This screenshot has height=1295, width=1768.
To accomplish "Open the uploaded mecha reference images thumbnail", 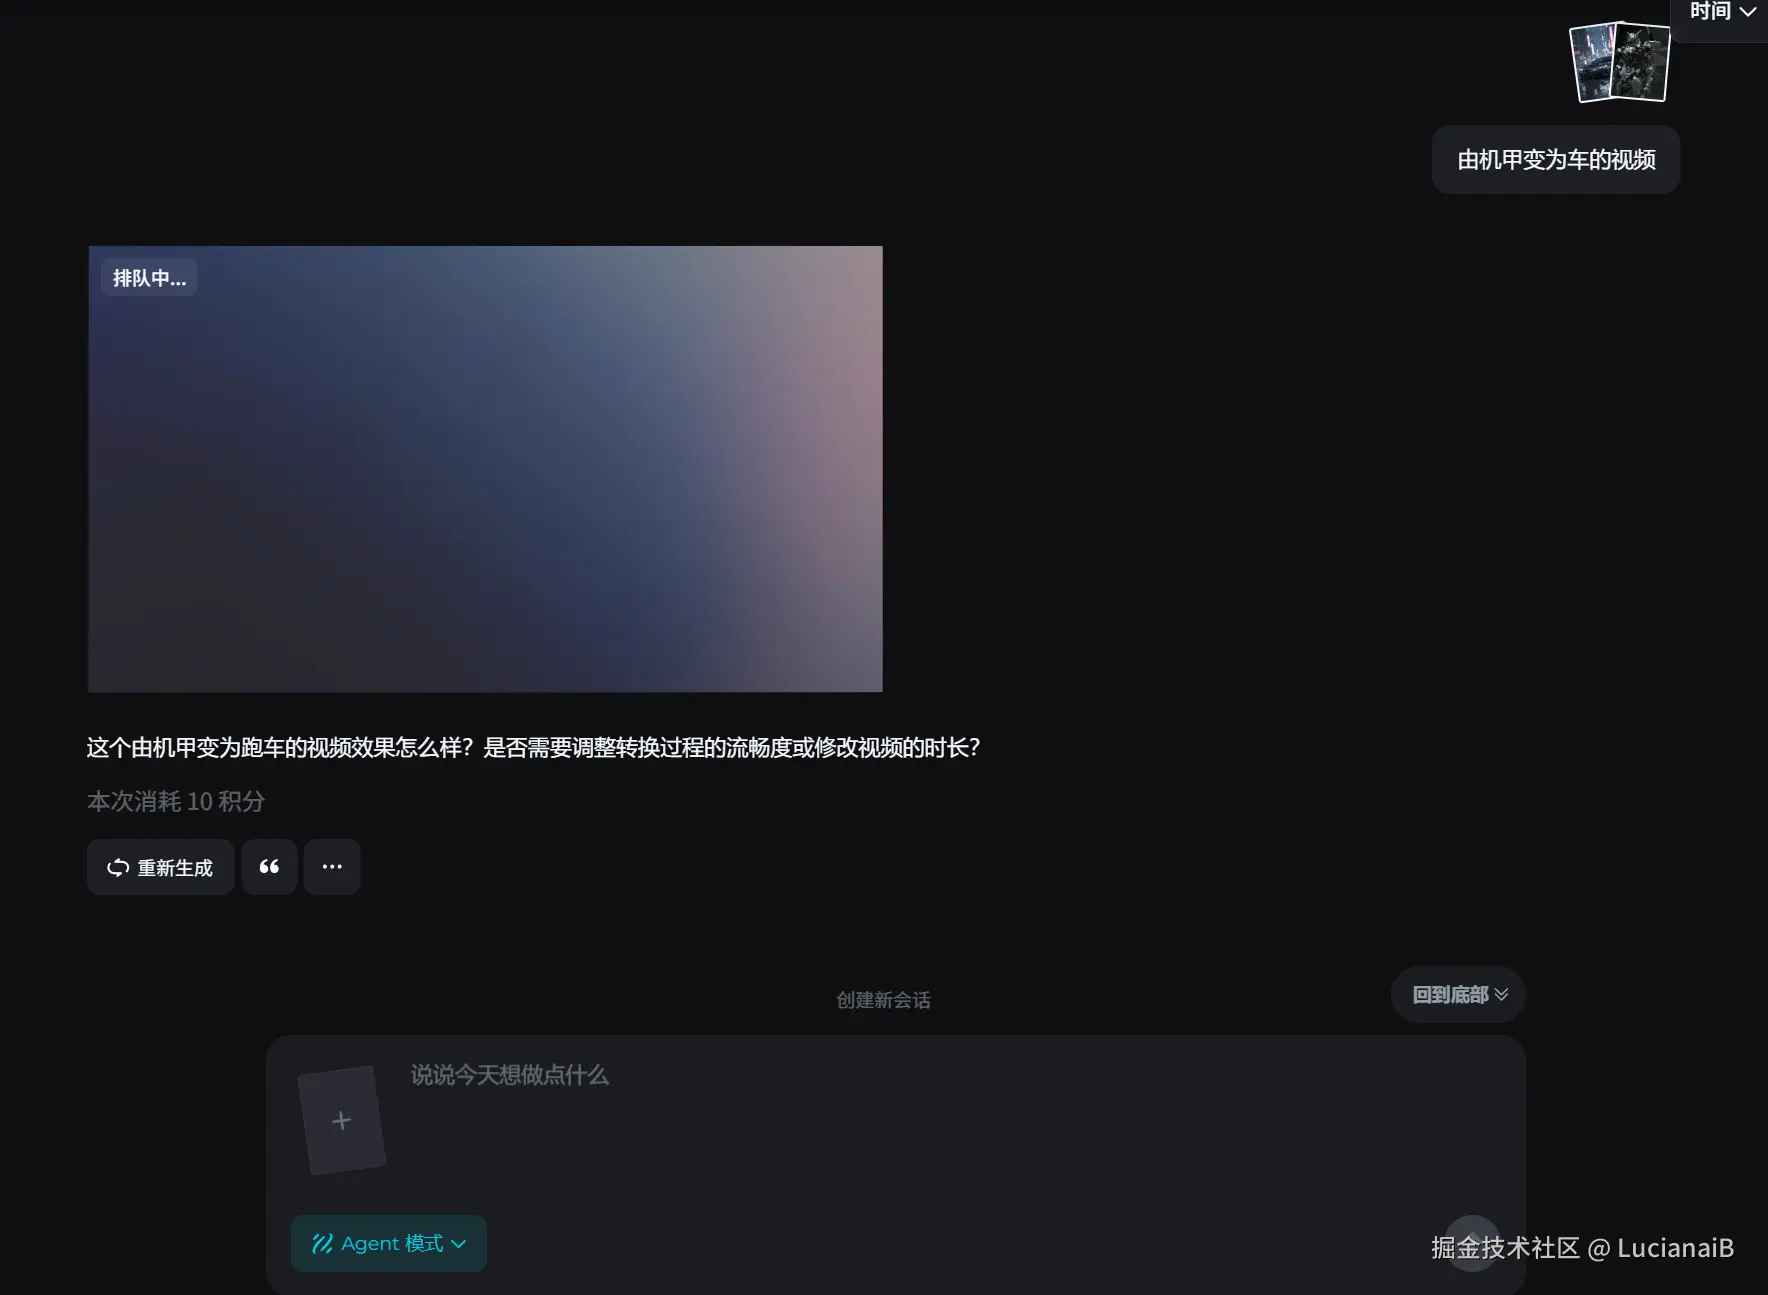I will (x=1620, y=62).
